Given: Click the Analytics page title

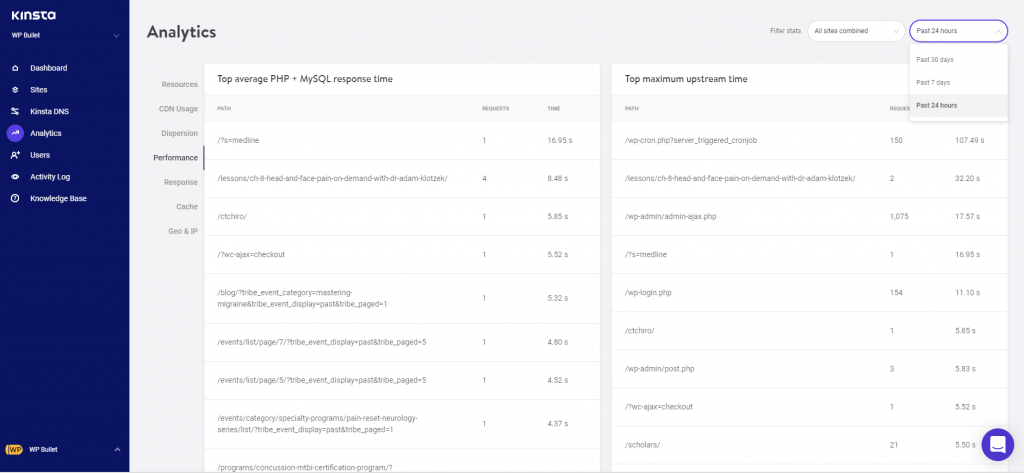Looking at the screenshot, I should 181,31.
